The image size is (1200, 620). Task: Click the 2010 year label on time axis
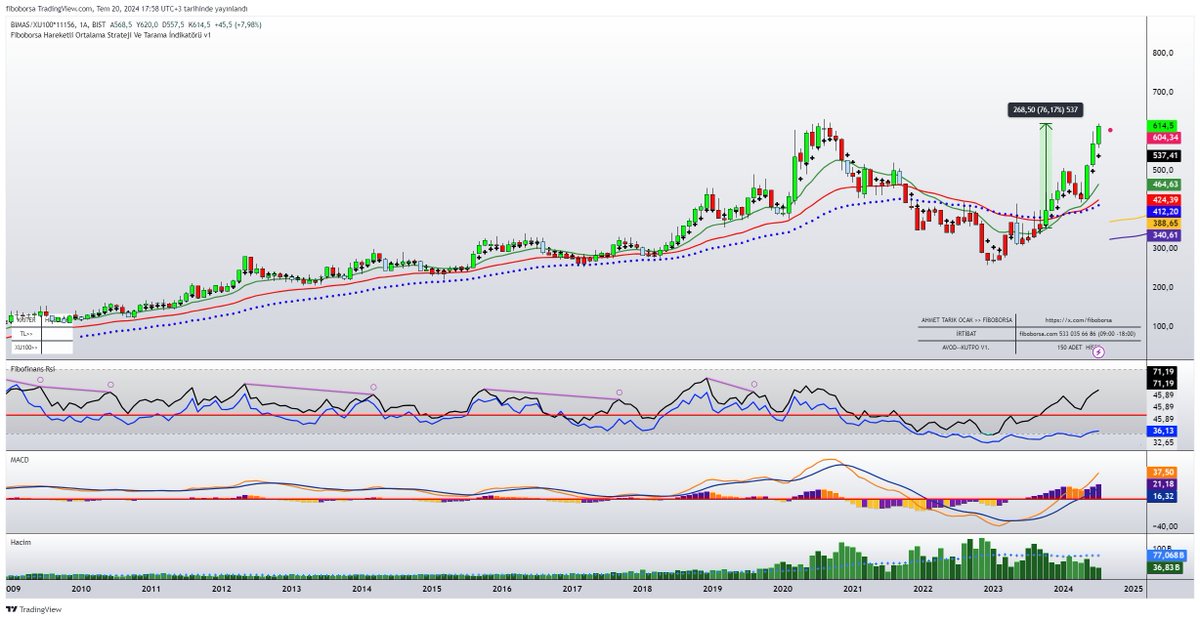(x=81, y=590)
